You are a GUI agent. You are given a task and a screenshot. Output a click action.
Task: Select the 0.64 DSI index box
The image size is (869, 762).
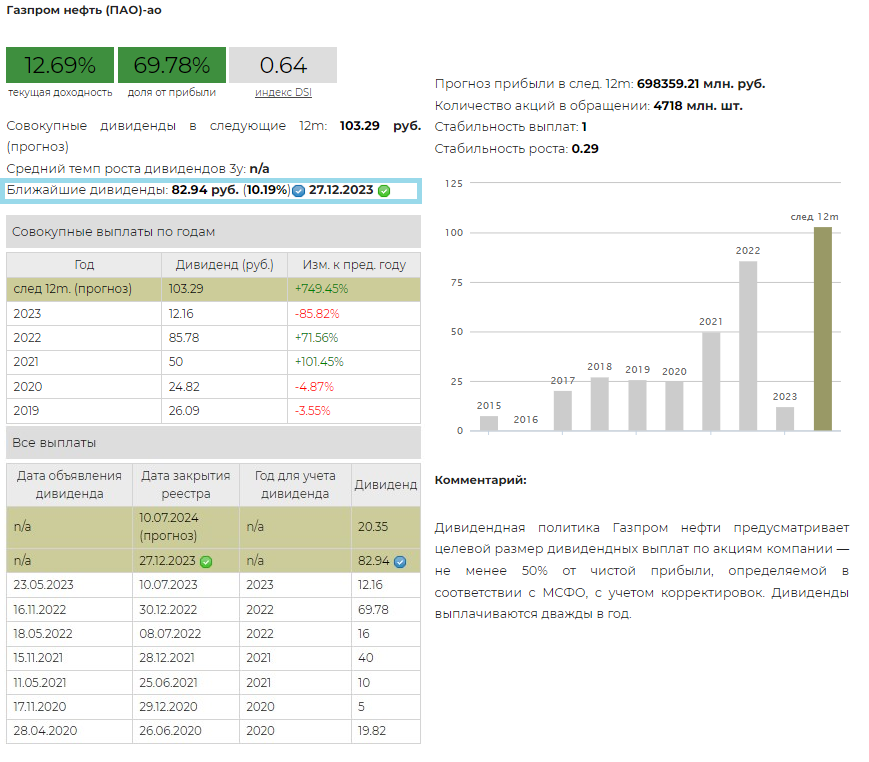pyautogui.click(x=283, y=66)
